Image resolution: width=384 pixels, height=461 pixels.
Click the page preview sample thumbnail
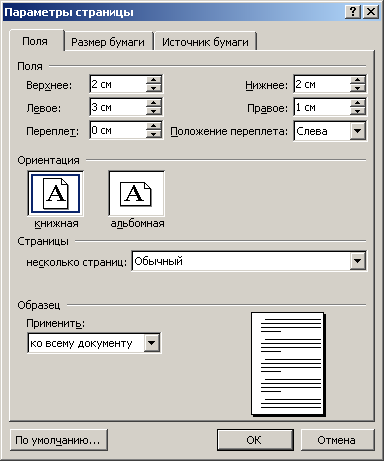tap(288, 364)
